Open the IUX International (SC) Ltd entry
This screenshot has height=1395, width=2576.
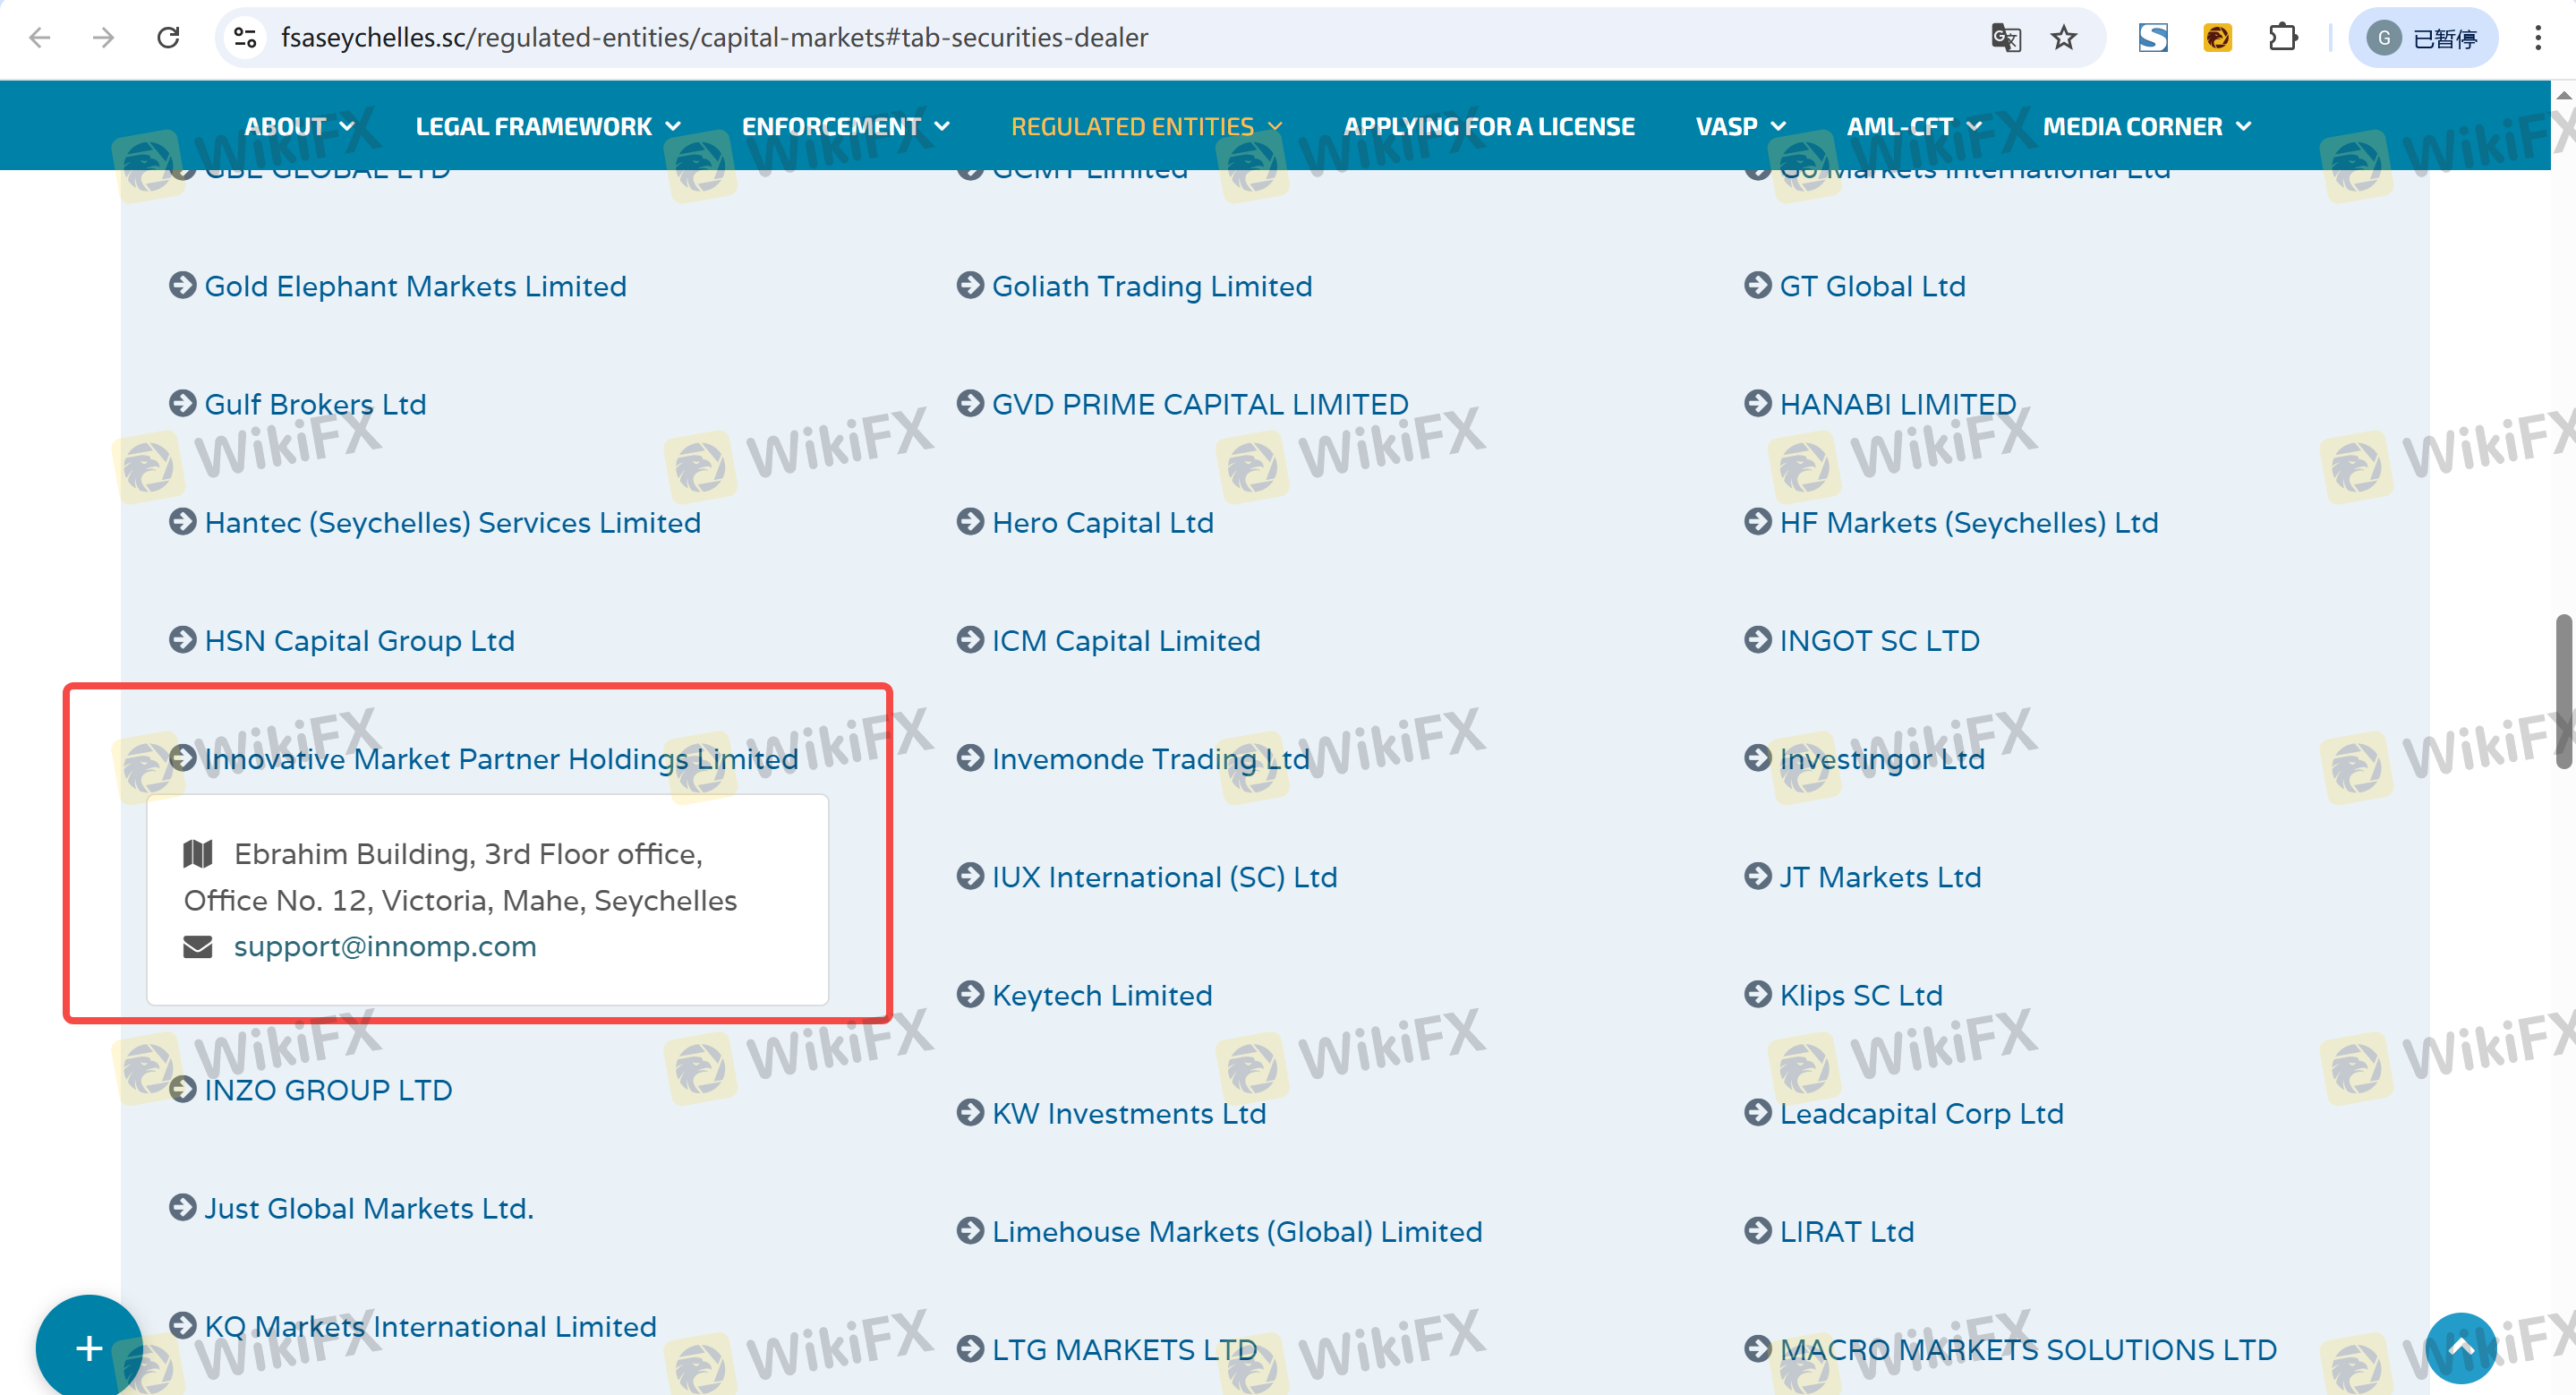1163,877
